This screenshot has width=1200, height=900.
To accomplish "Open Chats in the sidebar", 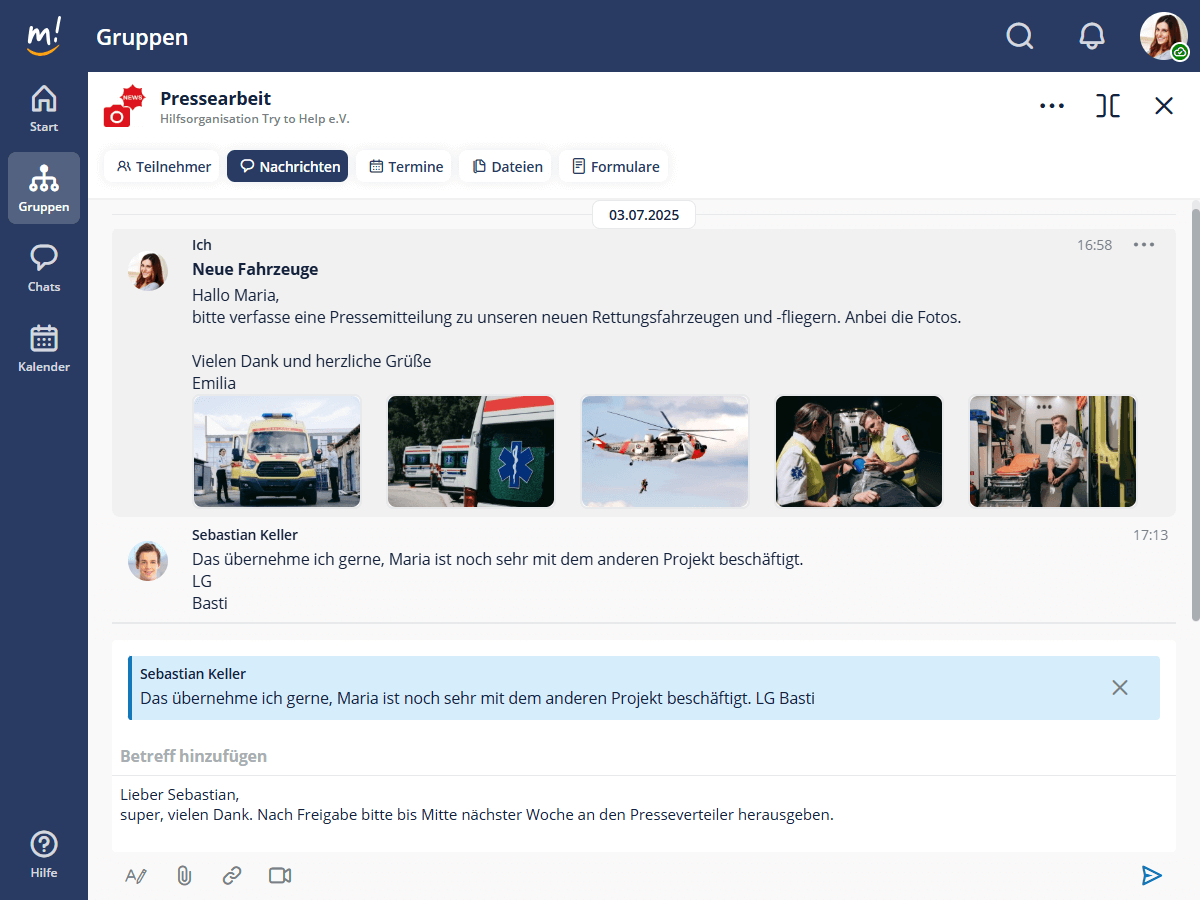I will (44, 268).
